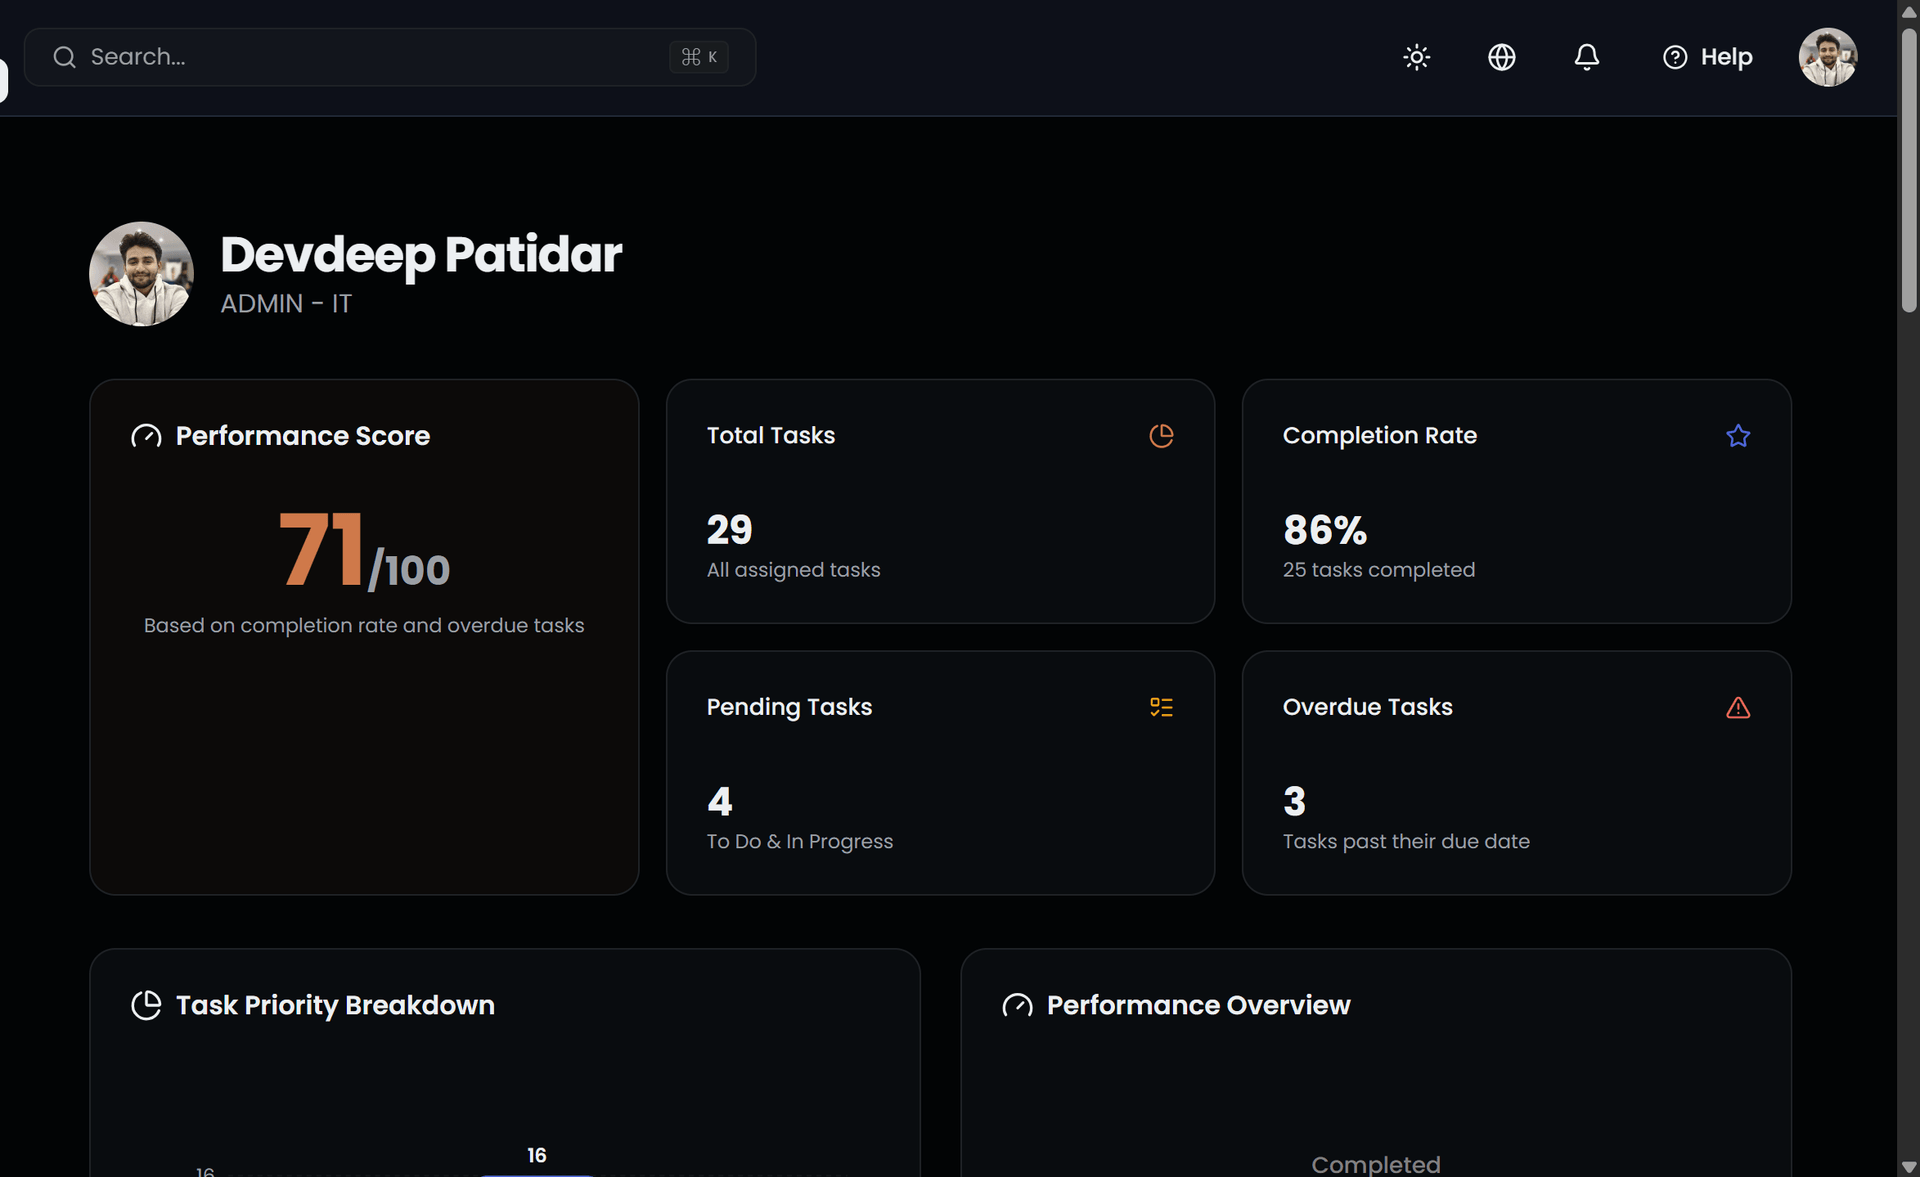The image size is (1920, 1177).
Task: Open the language globe icon
Action: coord(1501,57)
